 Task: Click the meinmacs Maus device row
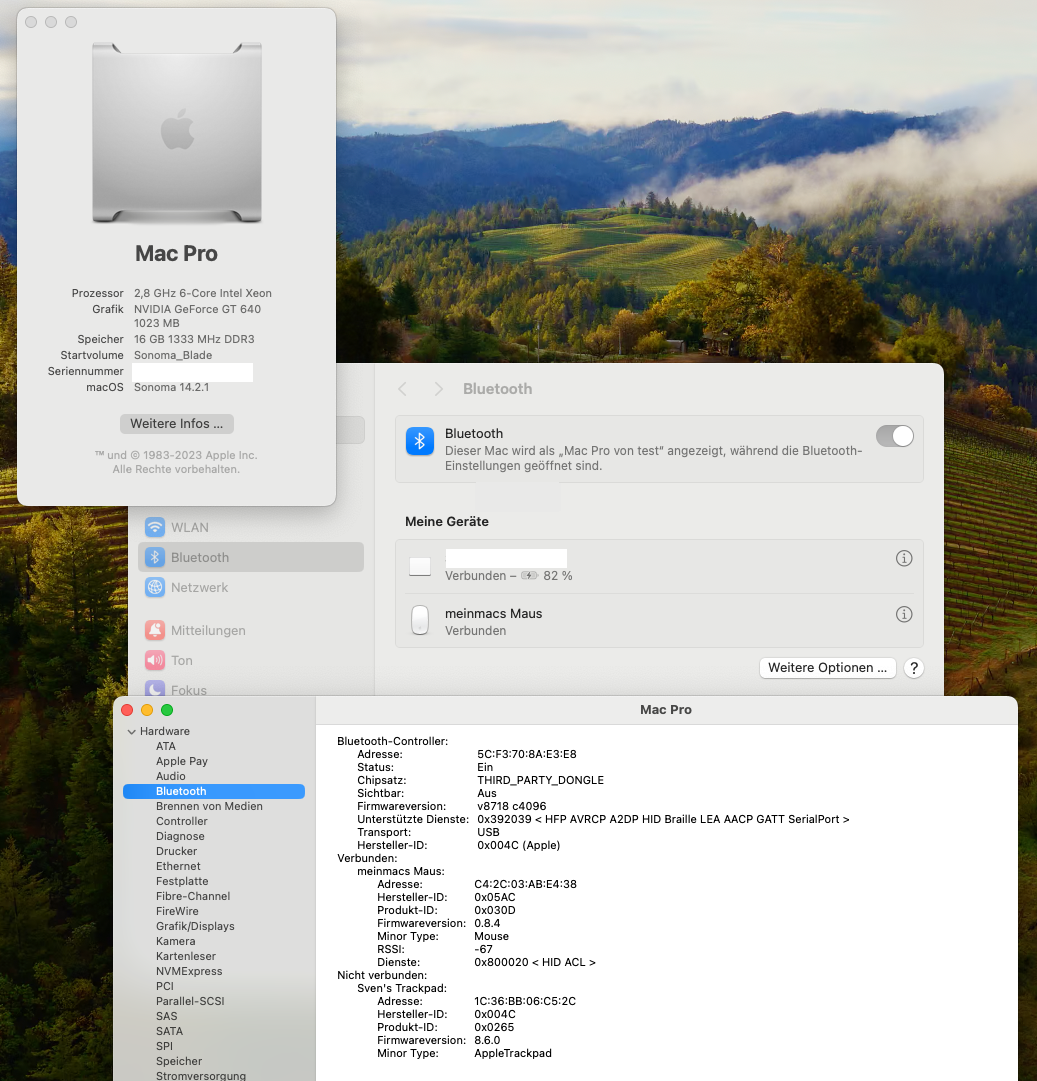[x=659, y=621]
